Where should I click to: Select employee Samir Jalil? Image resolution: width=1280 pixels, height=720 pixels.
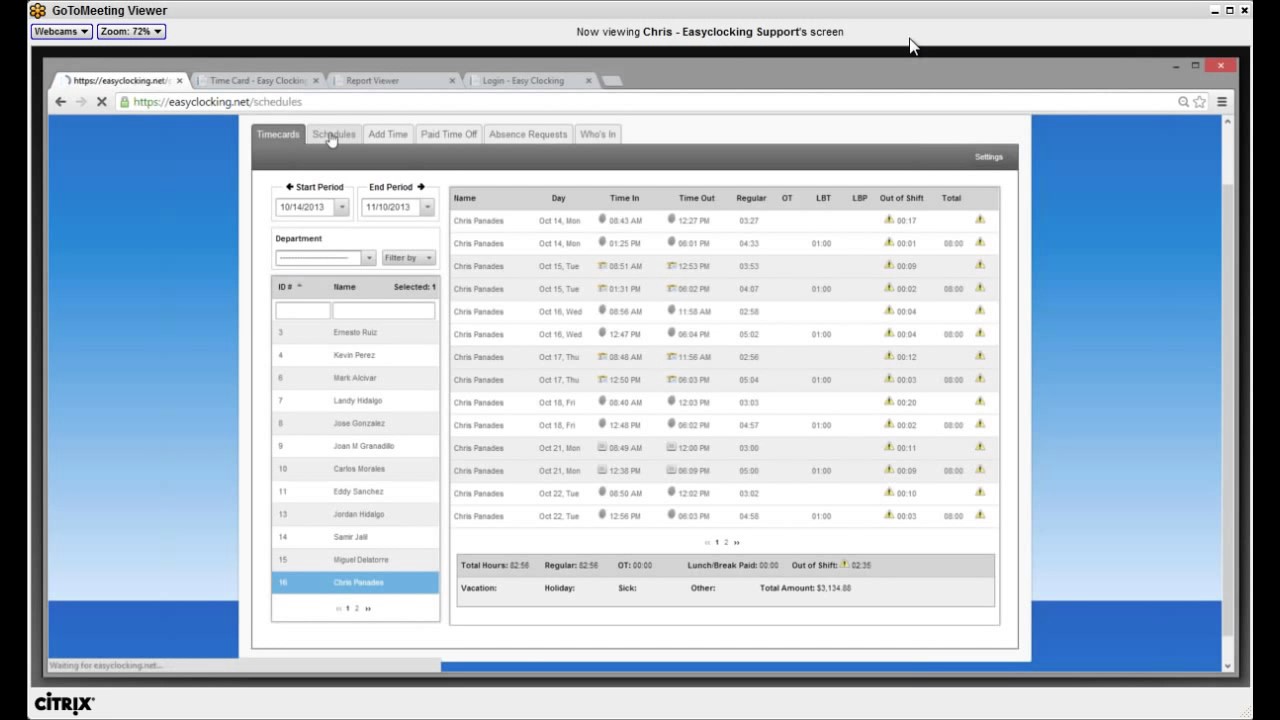355,537
